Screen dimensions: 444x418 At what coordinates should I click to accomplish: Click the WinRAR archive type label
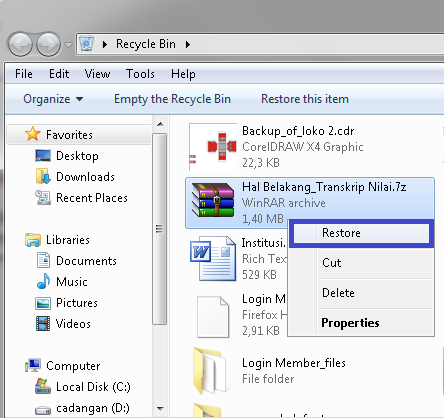point(284,203)
